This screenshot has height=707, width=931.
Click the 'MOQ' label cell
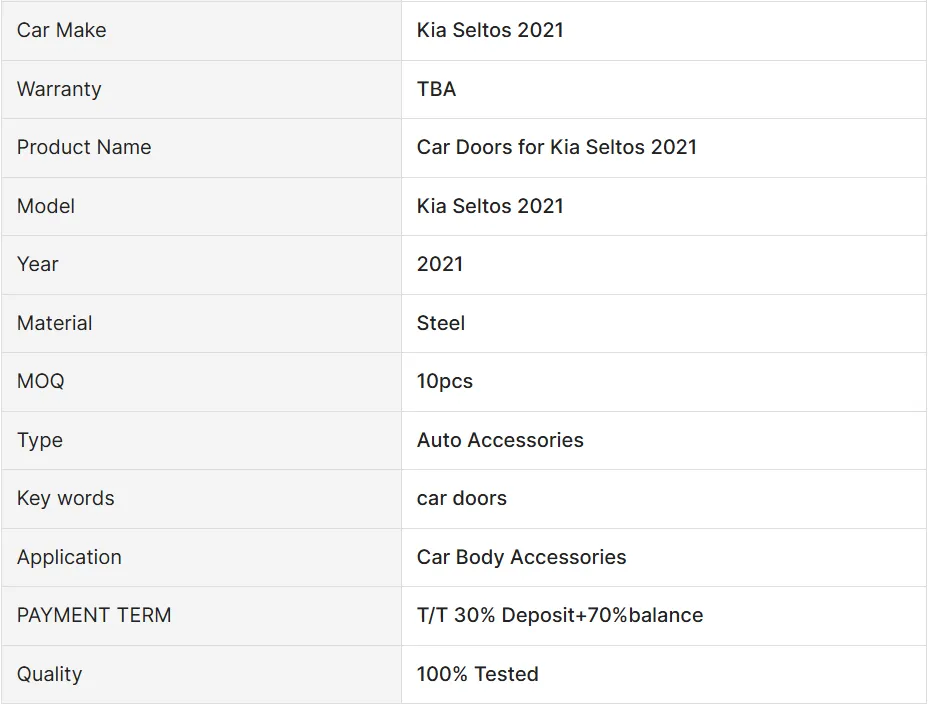[x=40, y=381]
